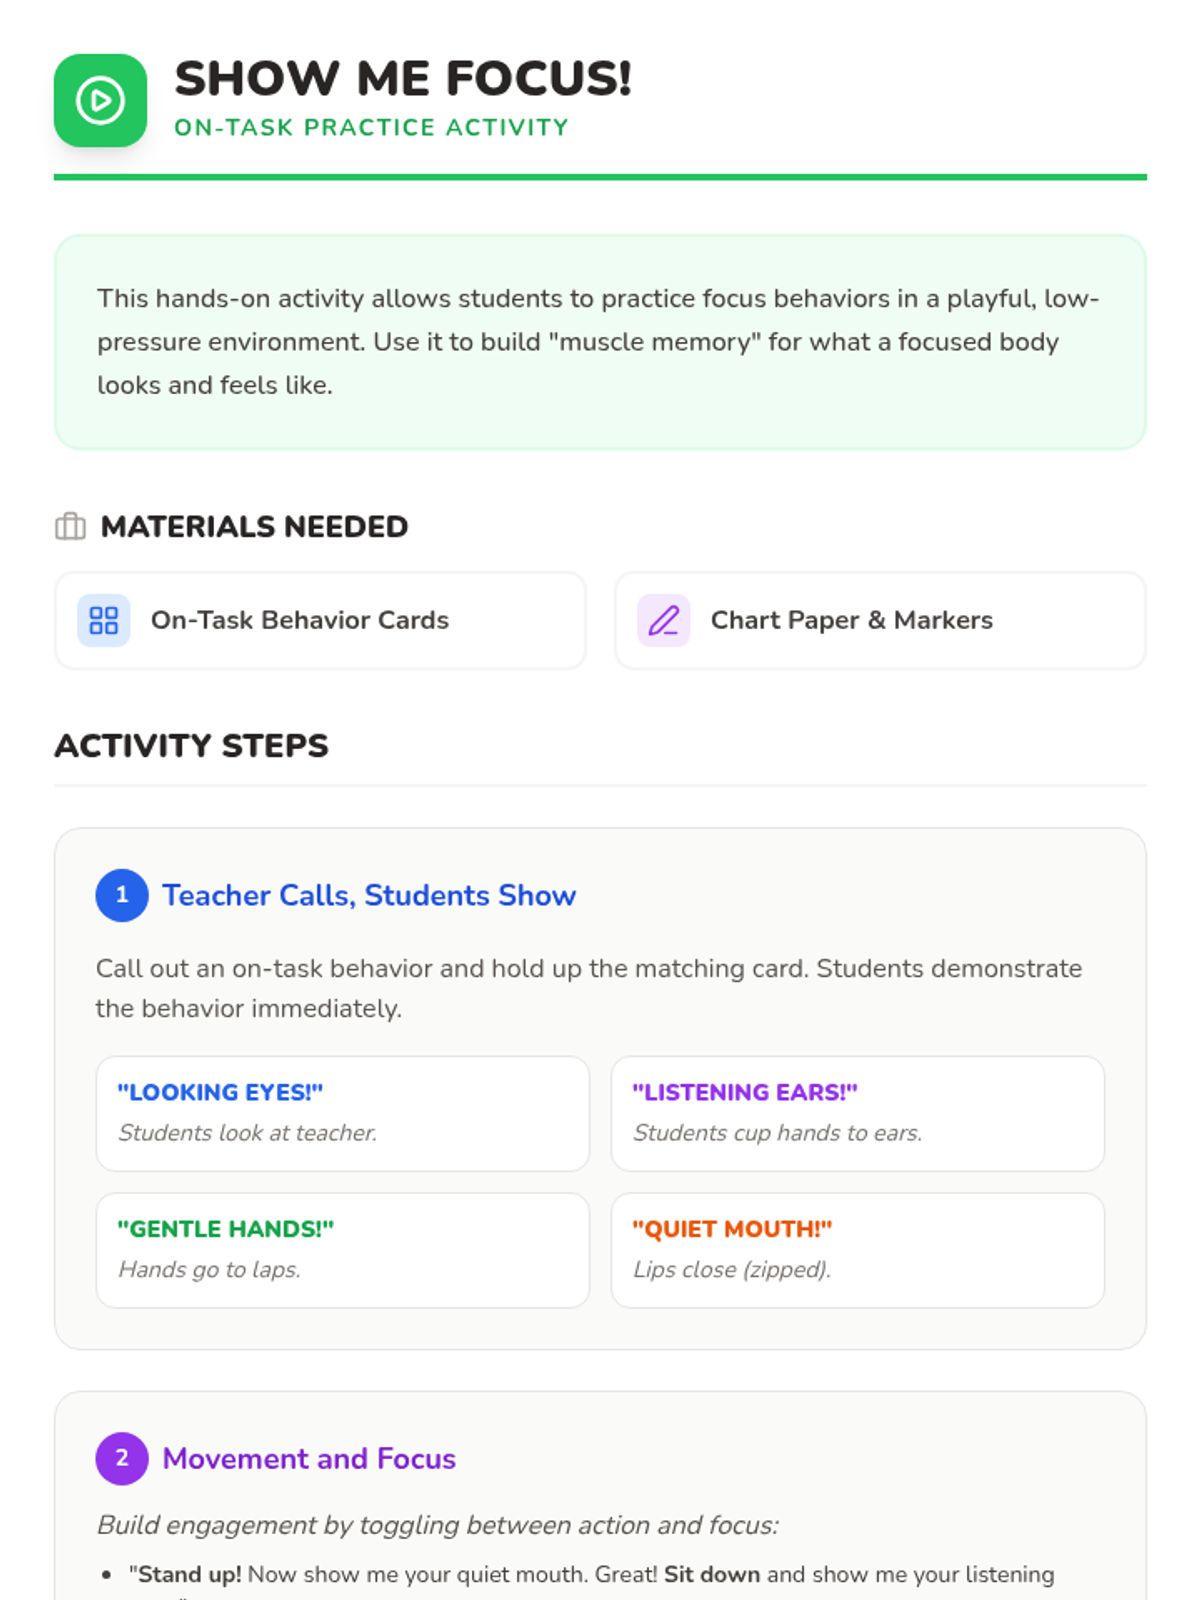Click the "LISTENING EARS!" behavior card

857,1113
